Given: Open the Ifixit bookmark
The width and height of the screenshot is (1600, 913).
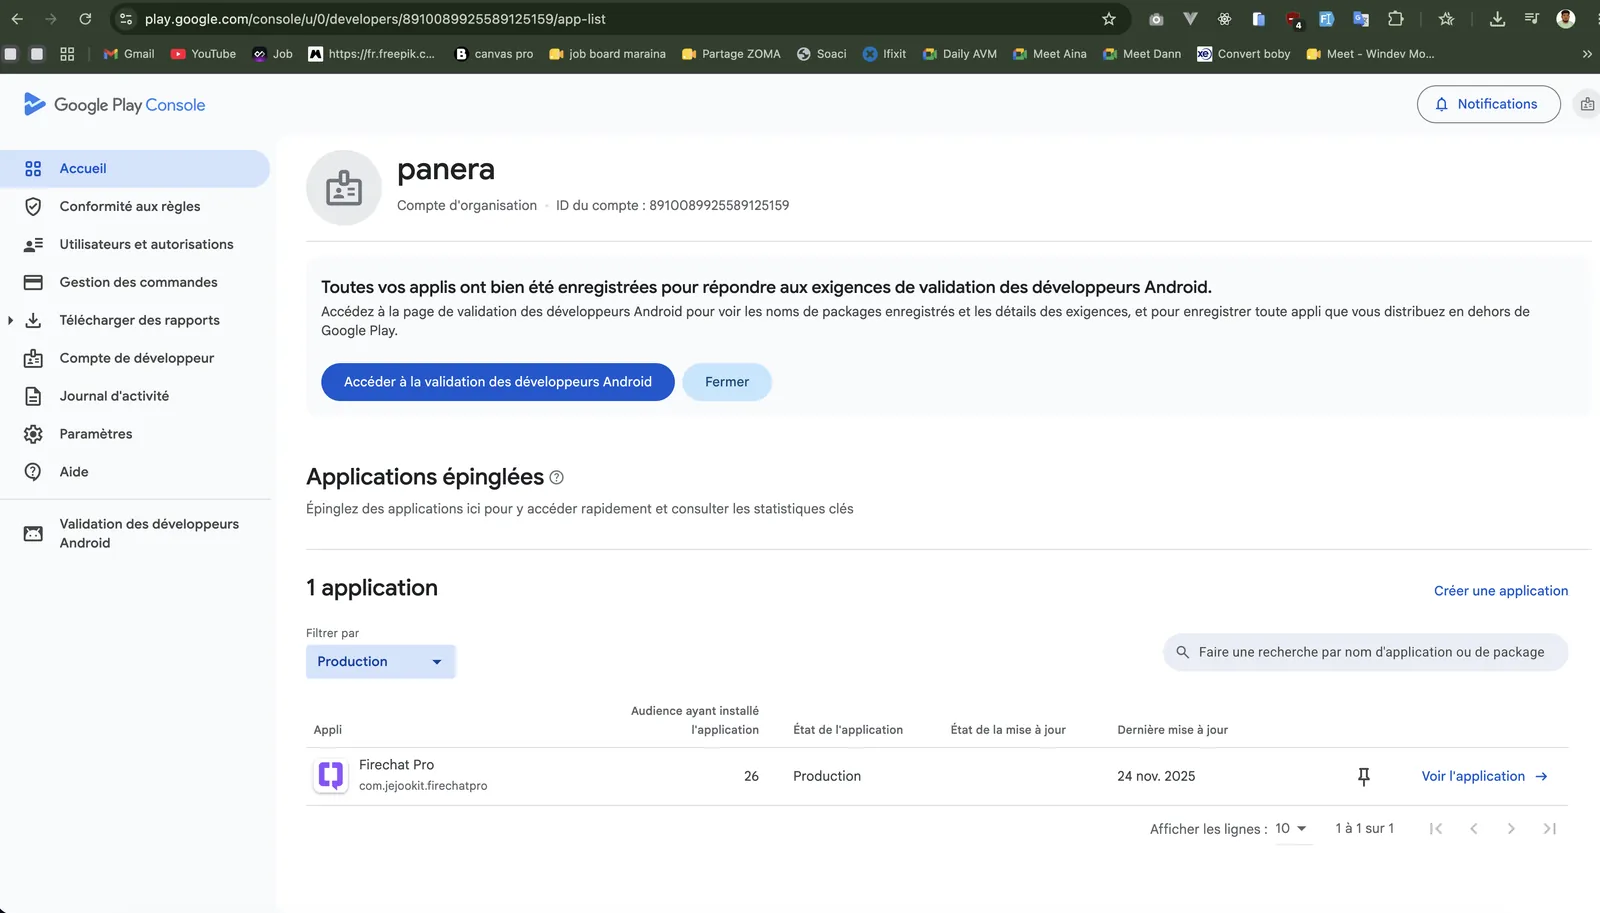Looking at the screenshot, I should 884,54.
